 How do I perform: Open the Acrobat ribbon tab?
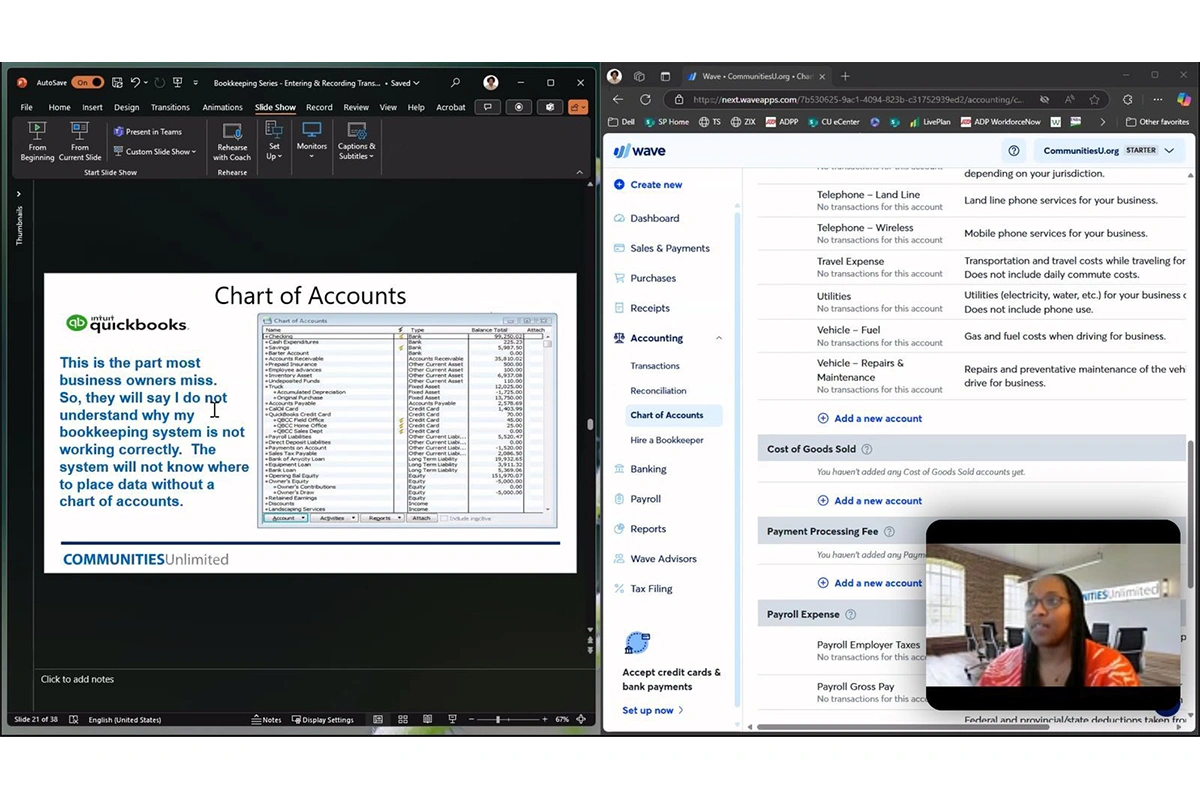451,107
